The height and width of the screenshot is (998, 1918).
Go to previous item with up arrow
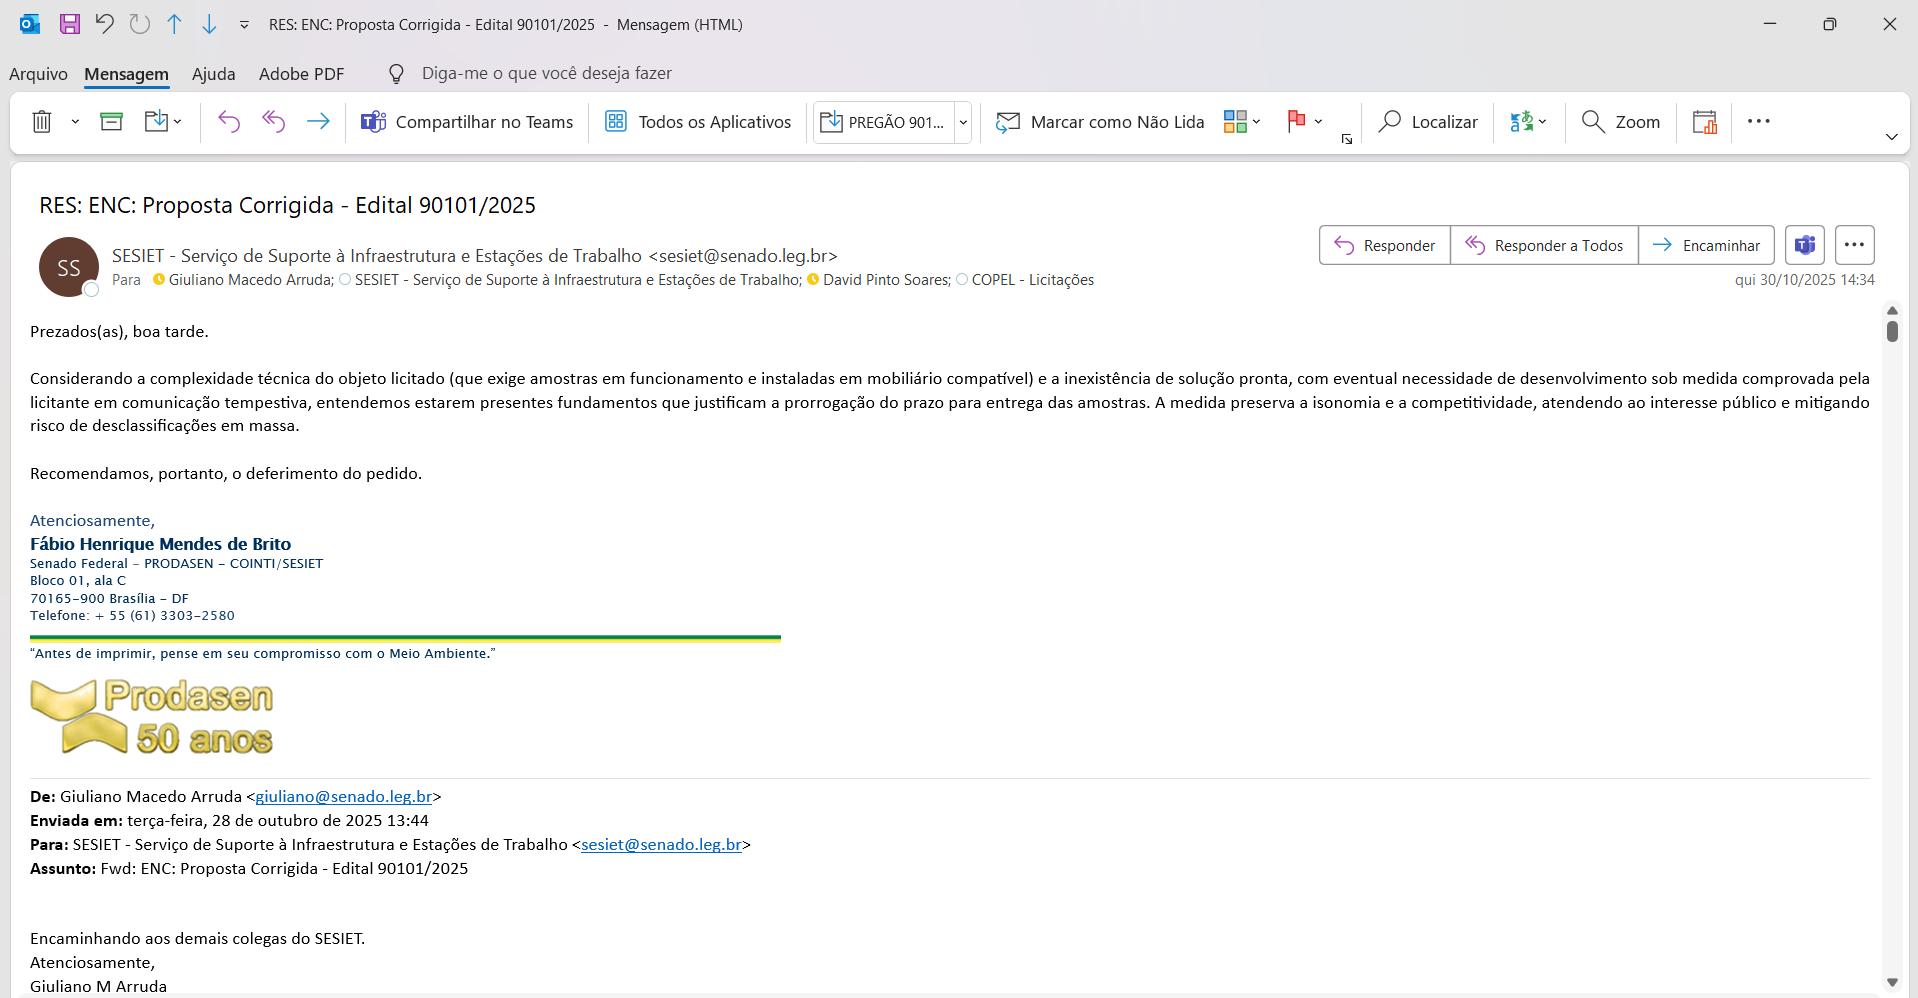pos(174,24)
